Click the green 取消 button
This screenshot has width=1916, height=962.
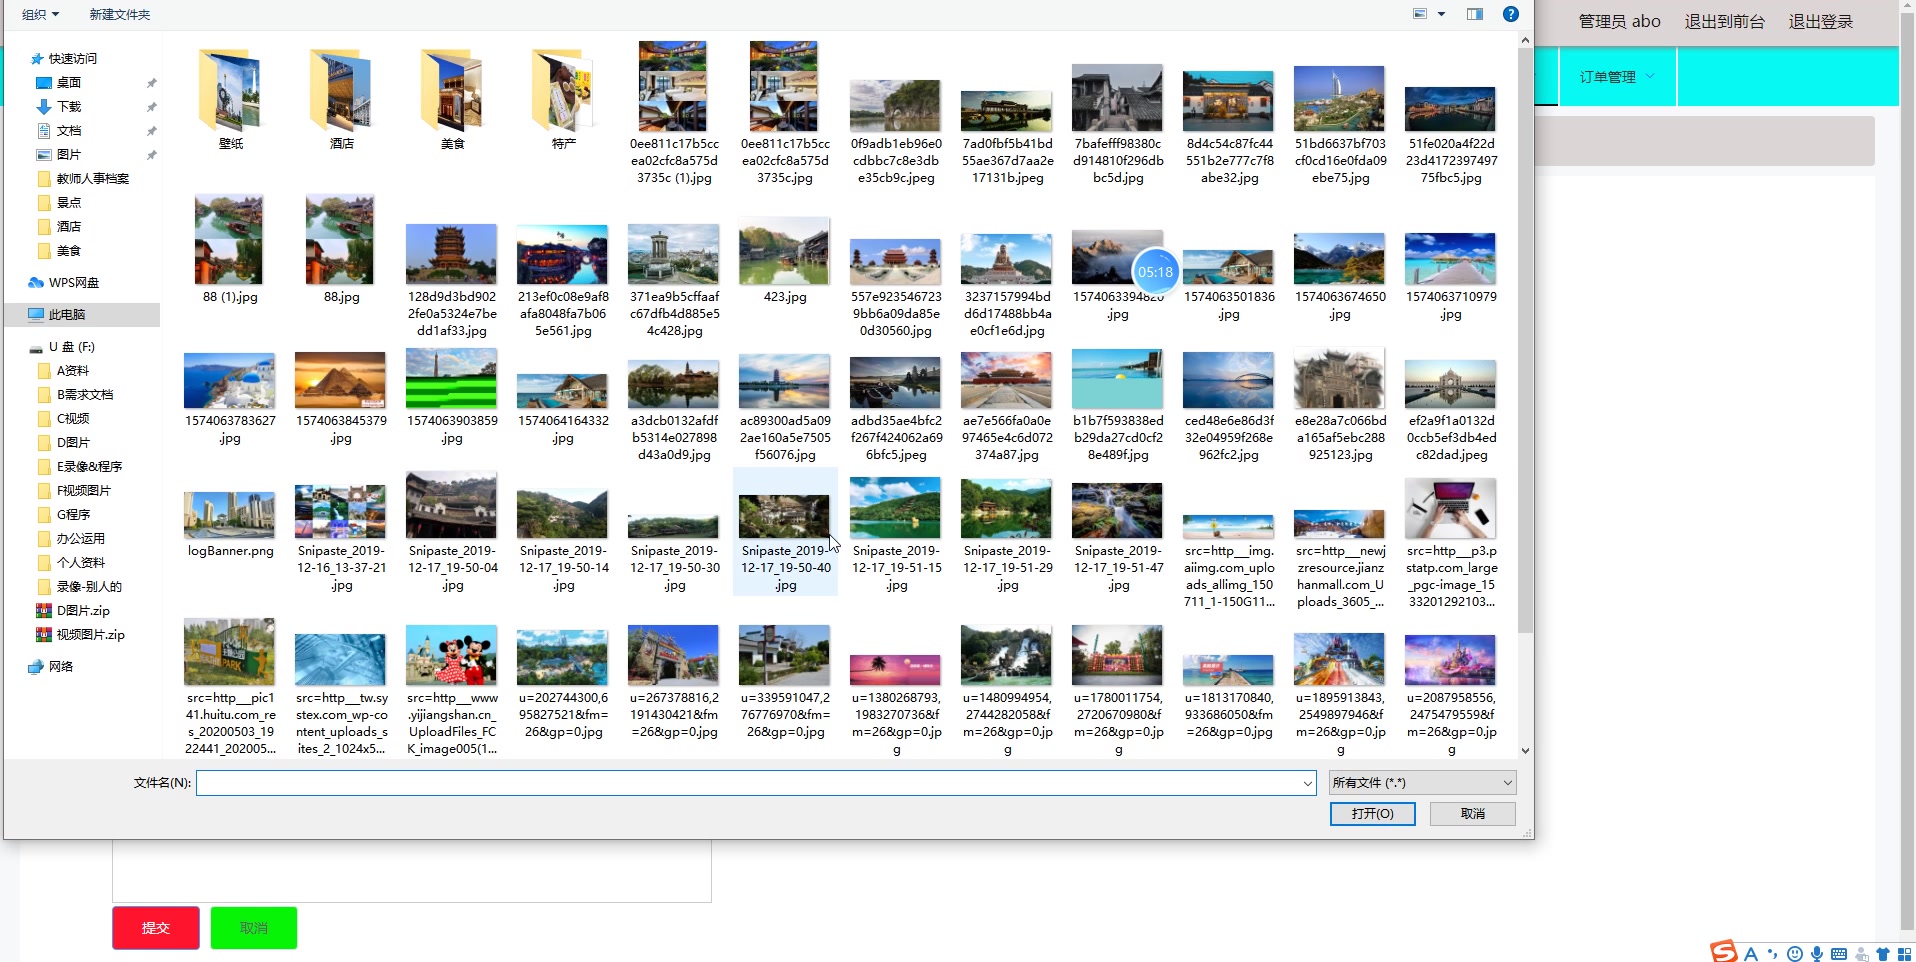tap(254, 928)
